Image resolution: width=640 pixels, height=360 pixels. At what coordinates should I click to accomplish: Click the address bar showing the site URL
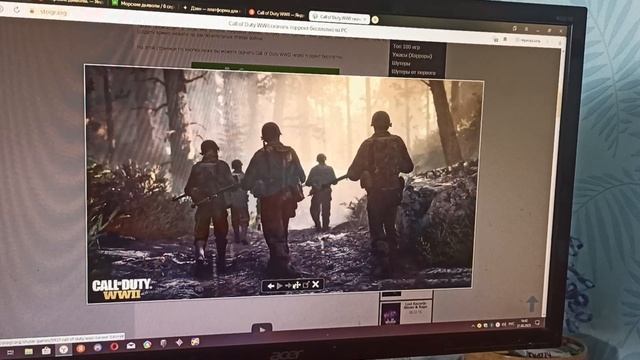tap(54, 12)
